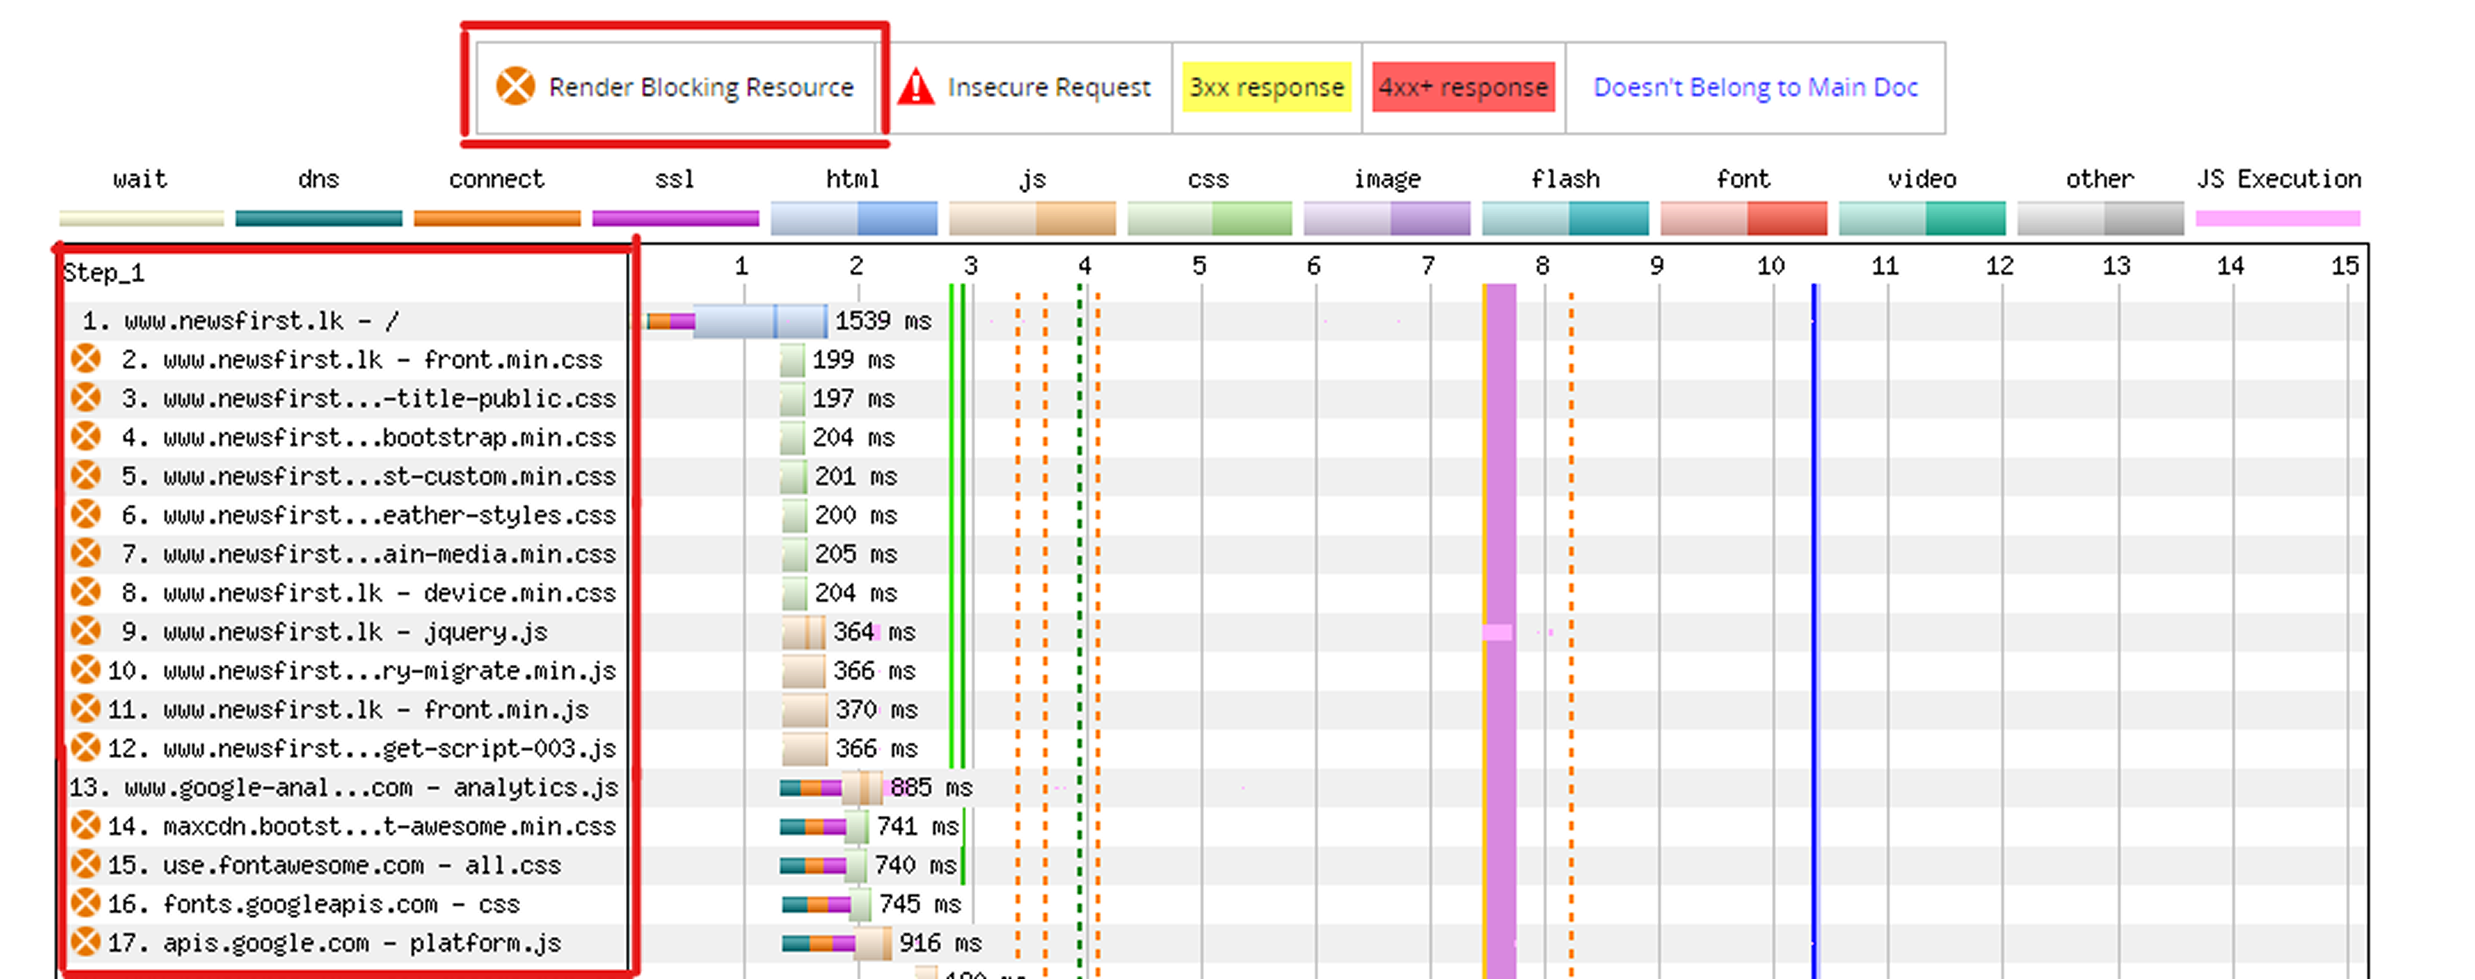The height and width of the screenshot is (980, 2475).
Task: Open request 13 google analytics.js details
Action: tap(344, 788)
